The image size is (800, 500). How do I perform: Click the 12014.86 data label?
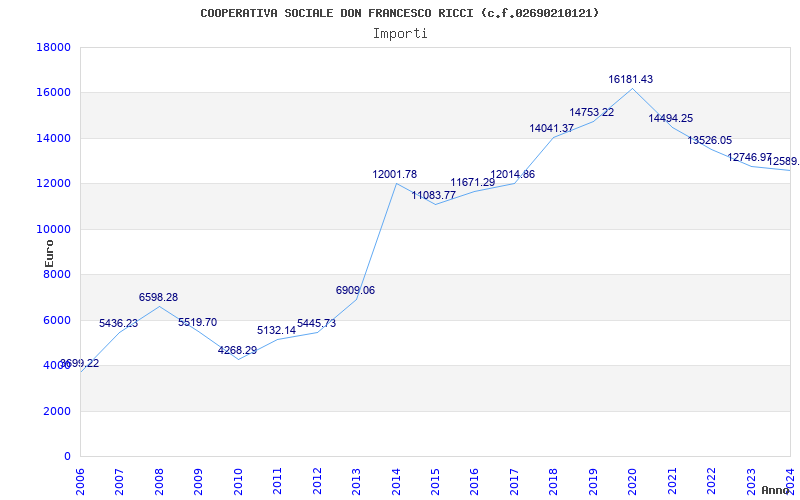[x=512, y=174]
